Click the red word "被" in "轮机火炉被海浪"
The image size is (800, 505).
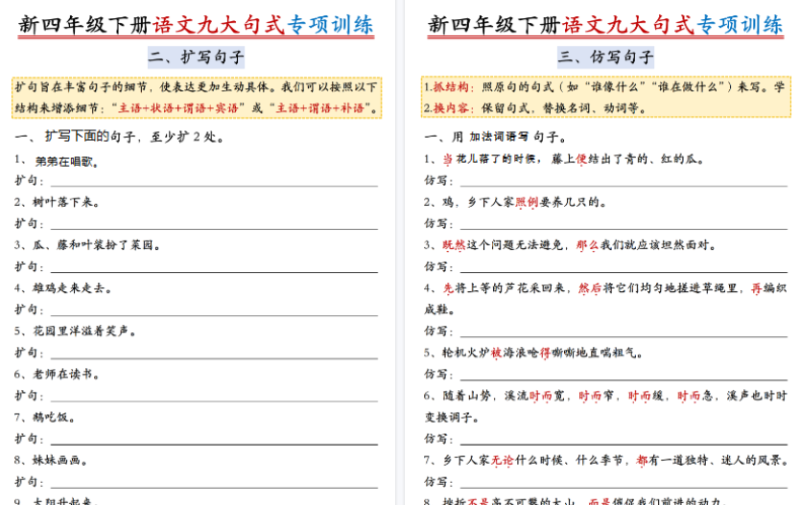coord(496,353)
